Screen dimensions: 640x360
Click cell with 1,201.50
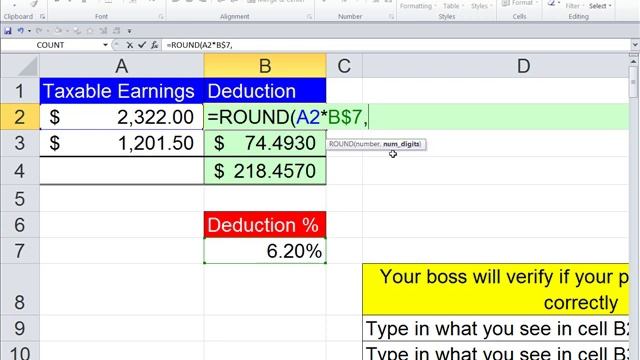click(x=122, y=143)
